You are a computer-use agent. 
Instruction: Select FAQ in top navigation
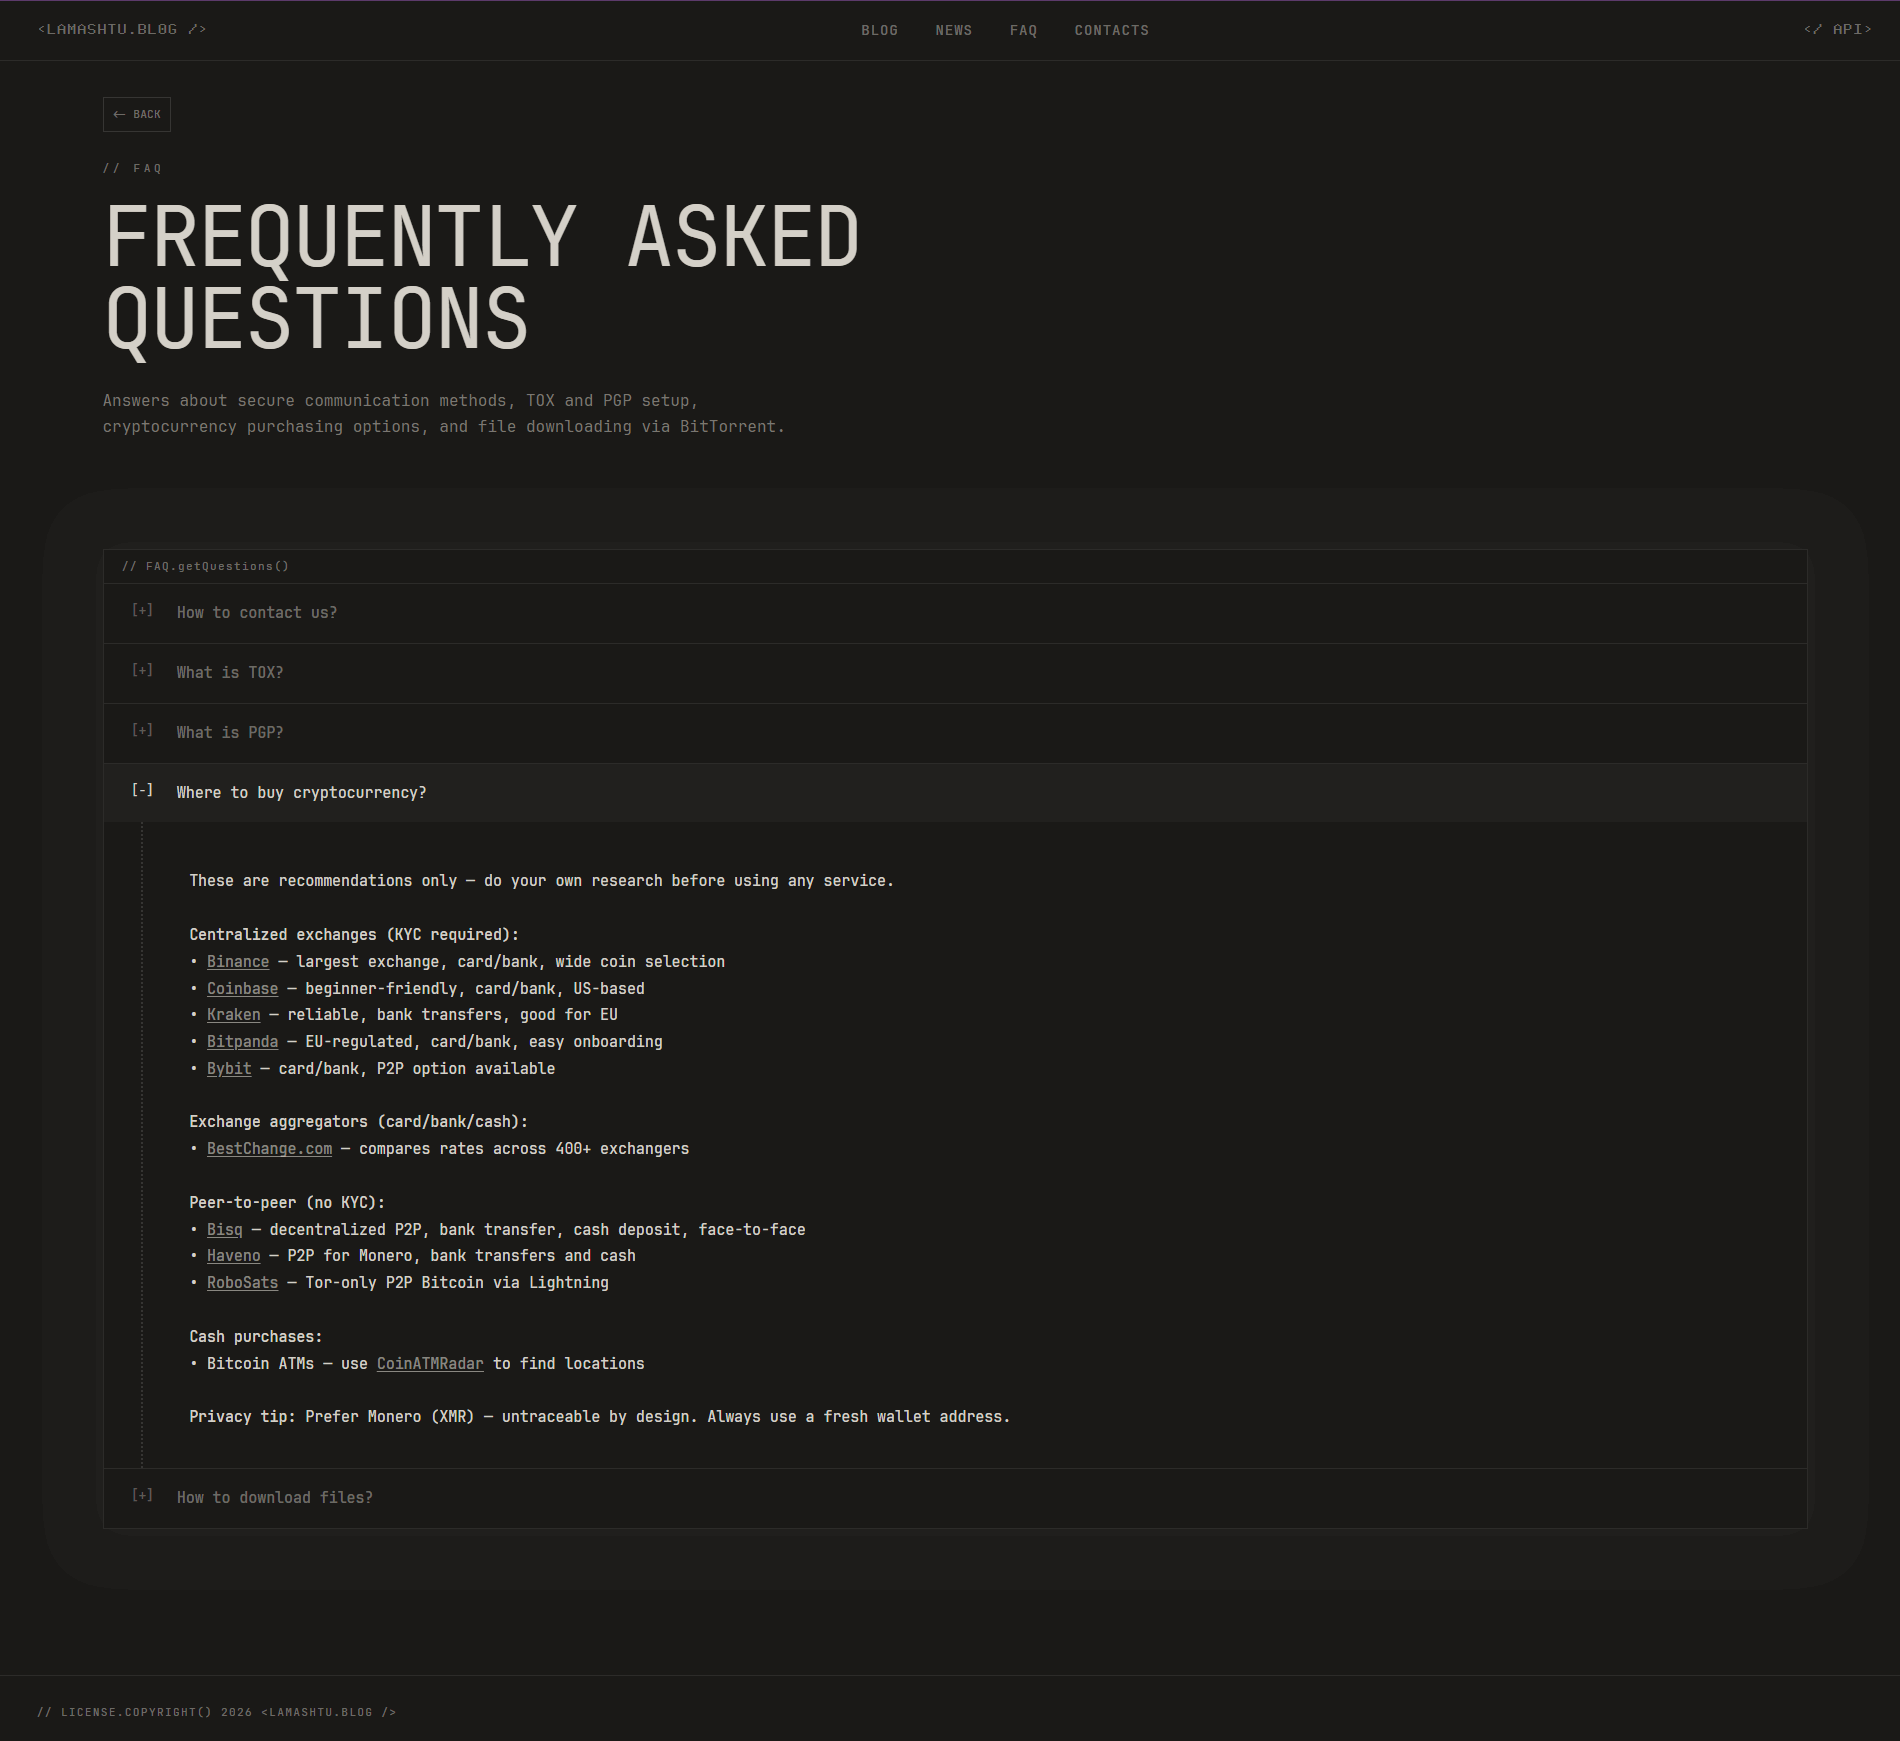click(x=1023, y=31)
